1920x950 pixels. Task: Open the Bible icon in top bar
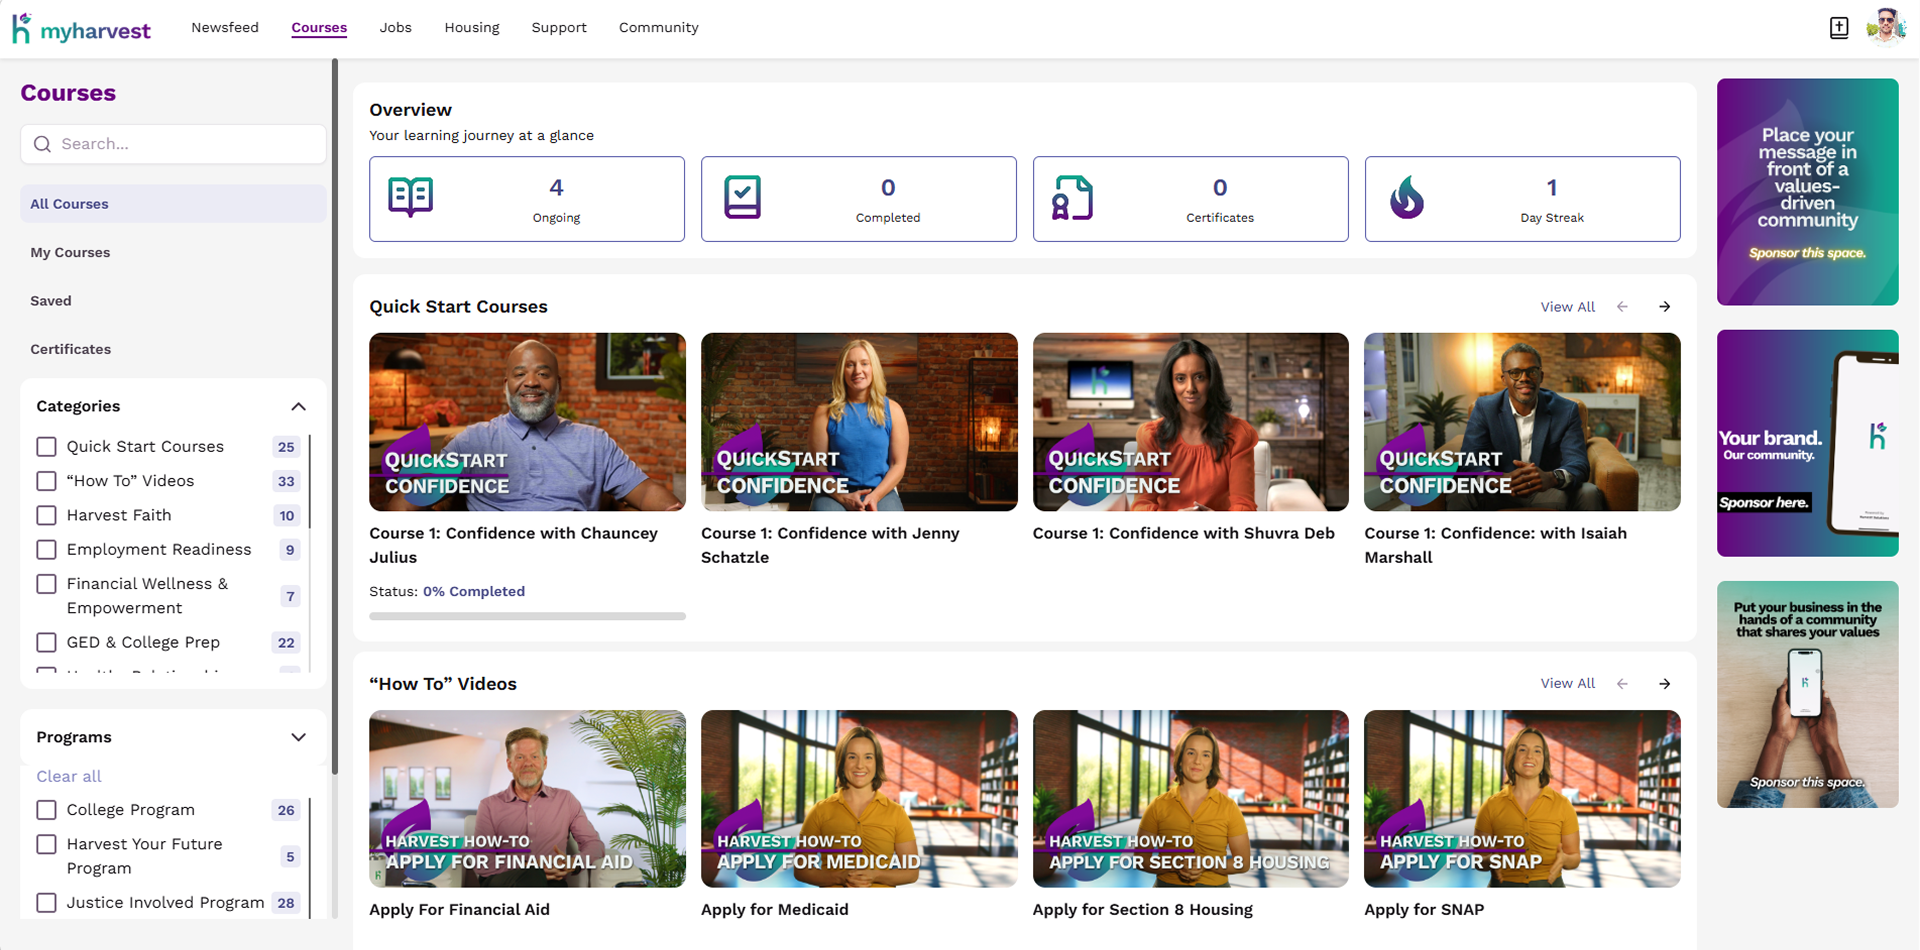(x=1838, y=28)
